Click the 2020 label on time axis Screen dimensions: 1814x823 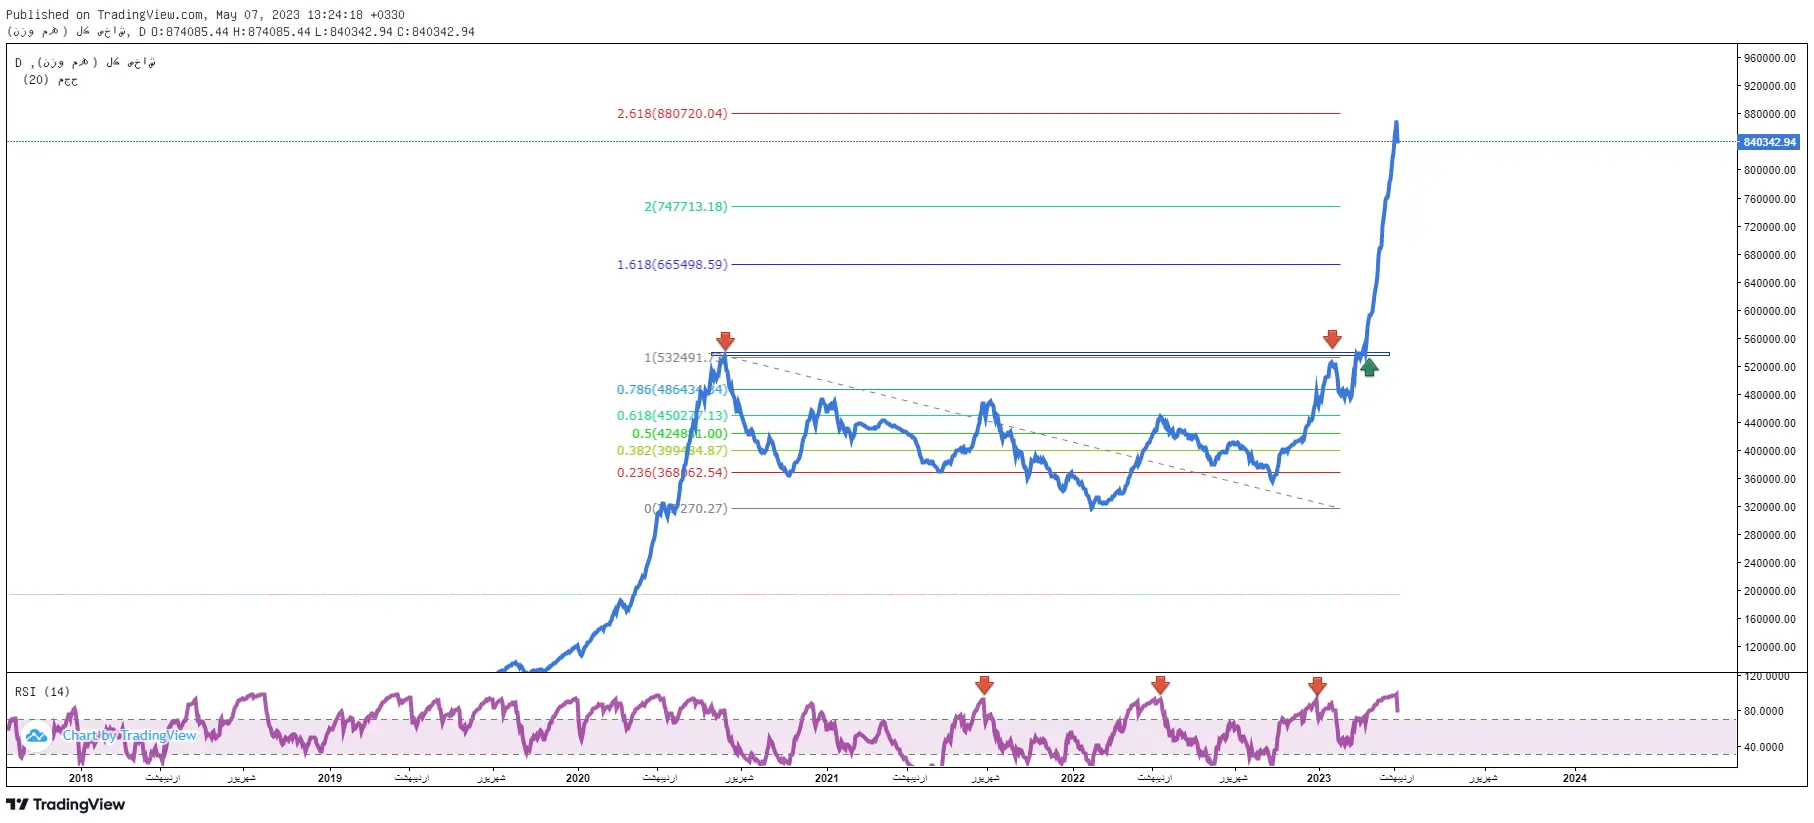tap(578, 778)
